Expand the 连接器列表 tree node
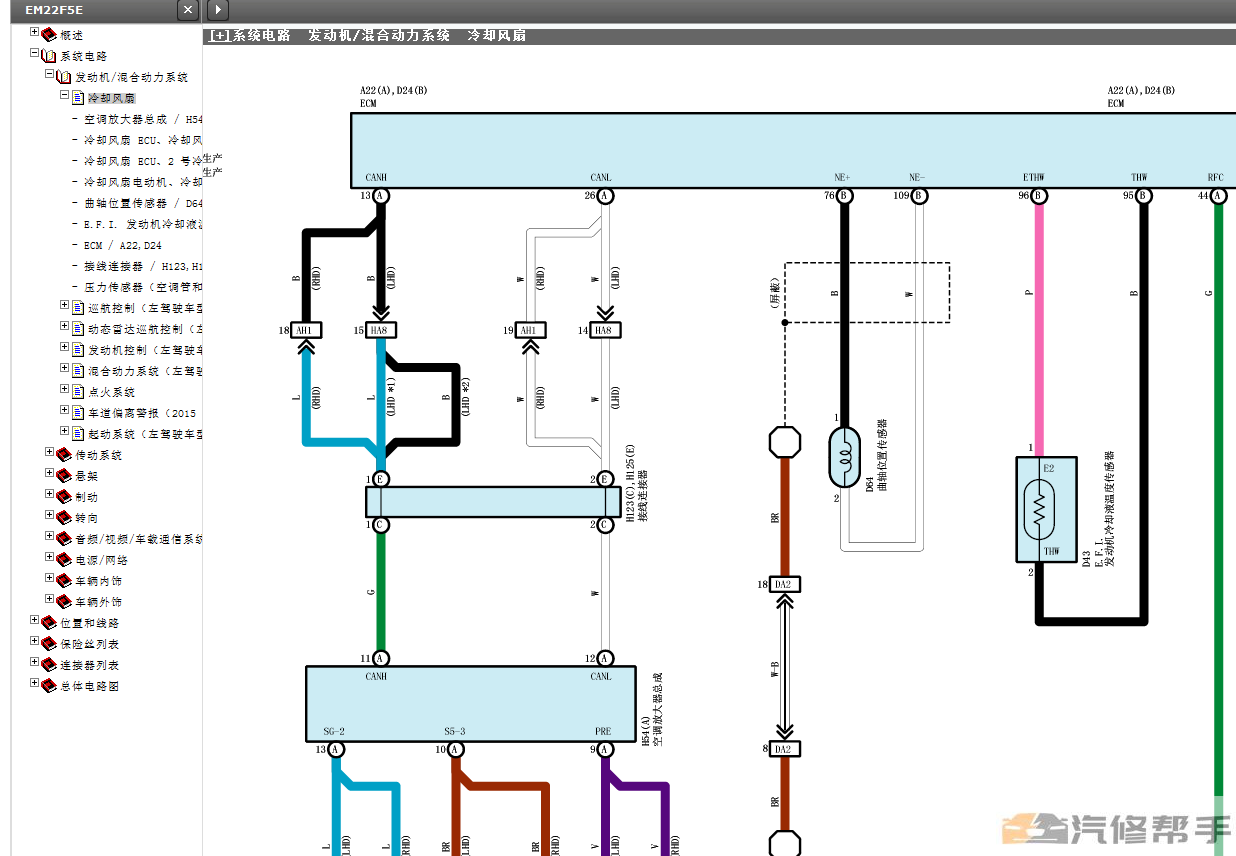The image size is (1236, 856). click(x=34, y=663)
